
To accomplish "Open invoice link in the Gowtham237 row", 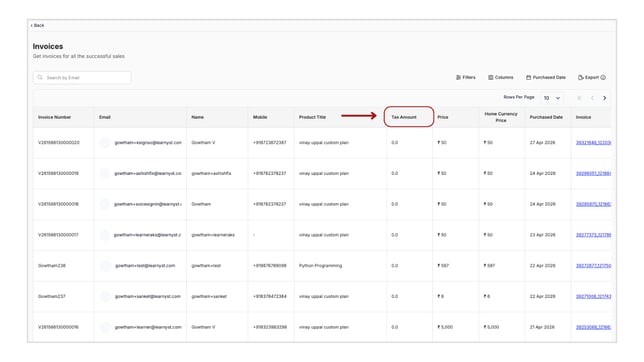I will click(593, 297).
